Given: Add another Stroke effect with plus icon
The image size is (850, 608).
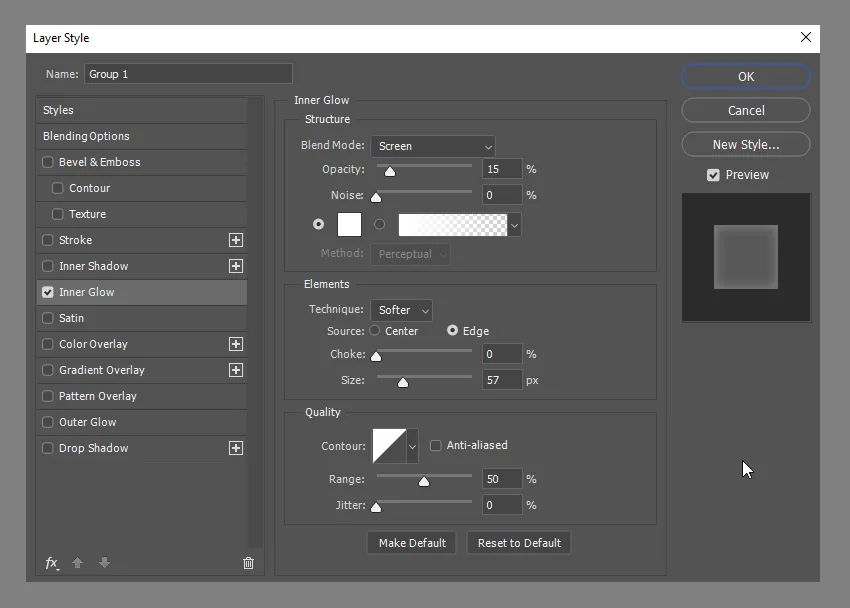Looking at the screenshot, I should pyautogui.click(x=236, y=240).
